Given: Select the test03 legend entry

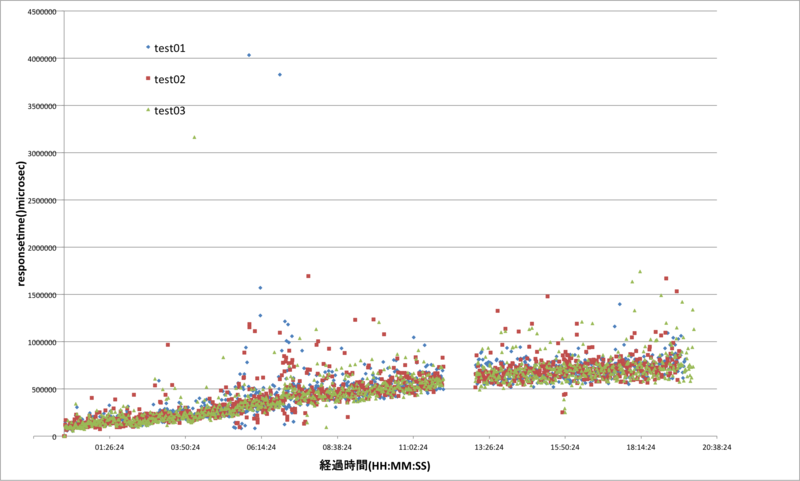Looking at the screenshot, I should [x=165, y=110].
